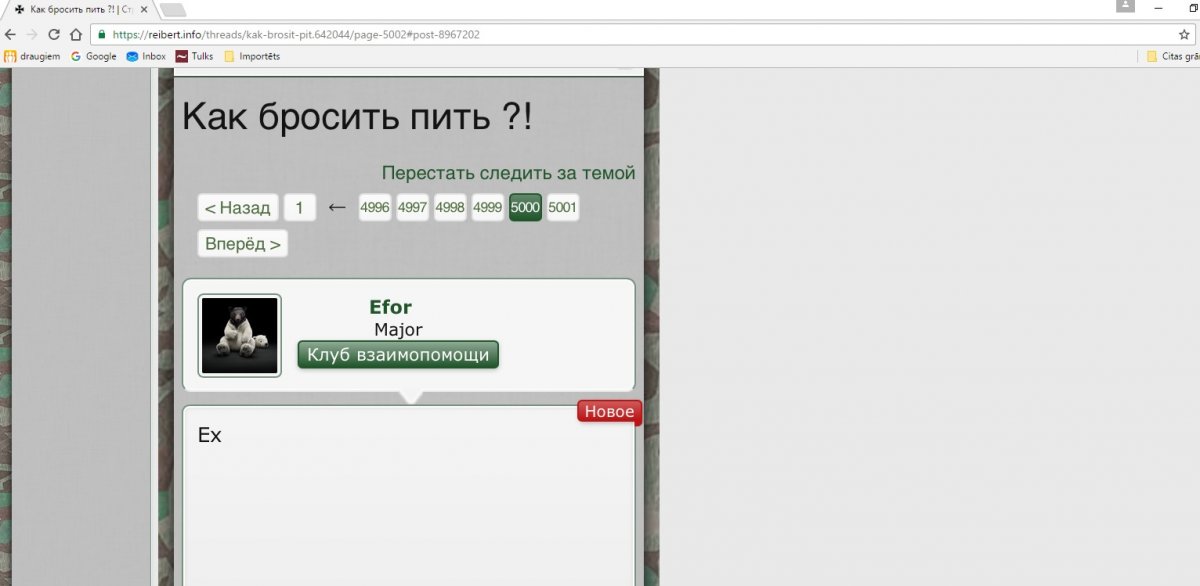Open the Citas grāmatzīmes bookmarks folder

1173,57
